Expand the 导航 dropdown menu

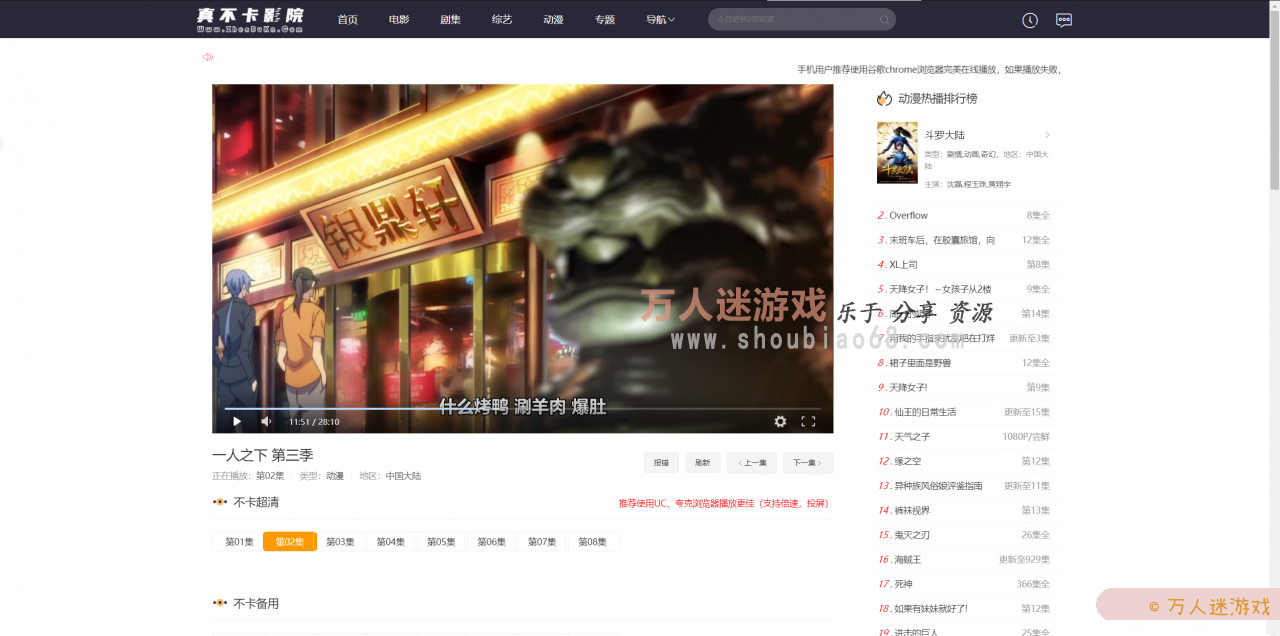pyautogui.click(x=660, y=20)
